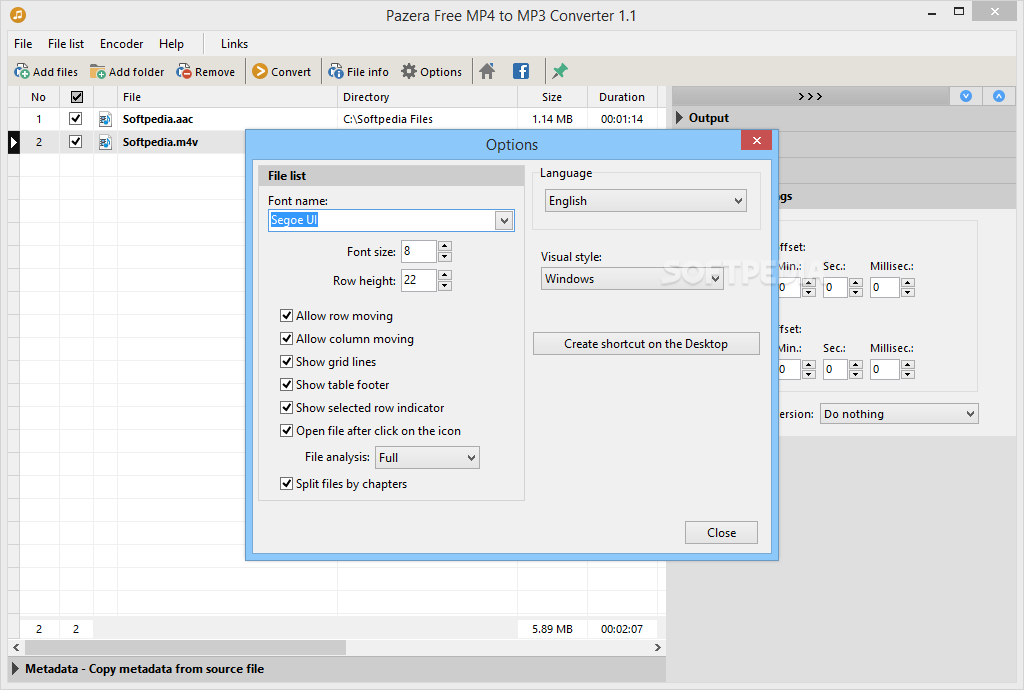Click Create shortcut on the Desktop button

[646, 344]
